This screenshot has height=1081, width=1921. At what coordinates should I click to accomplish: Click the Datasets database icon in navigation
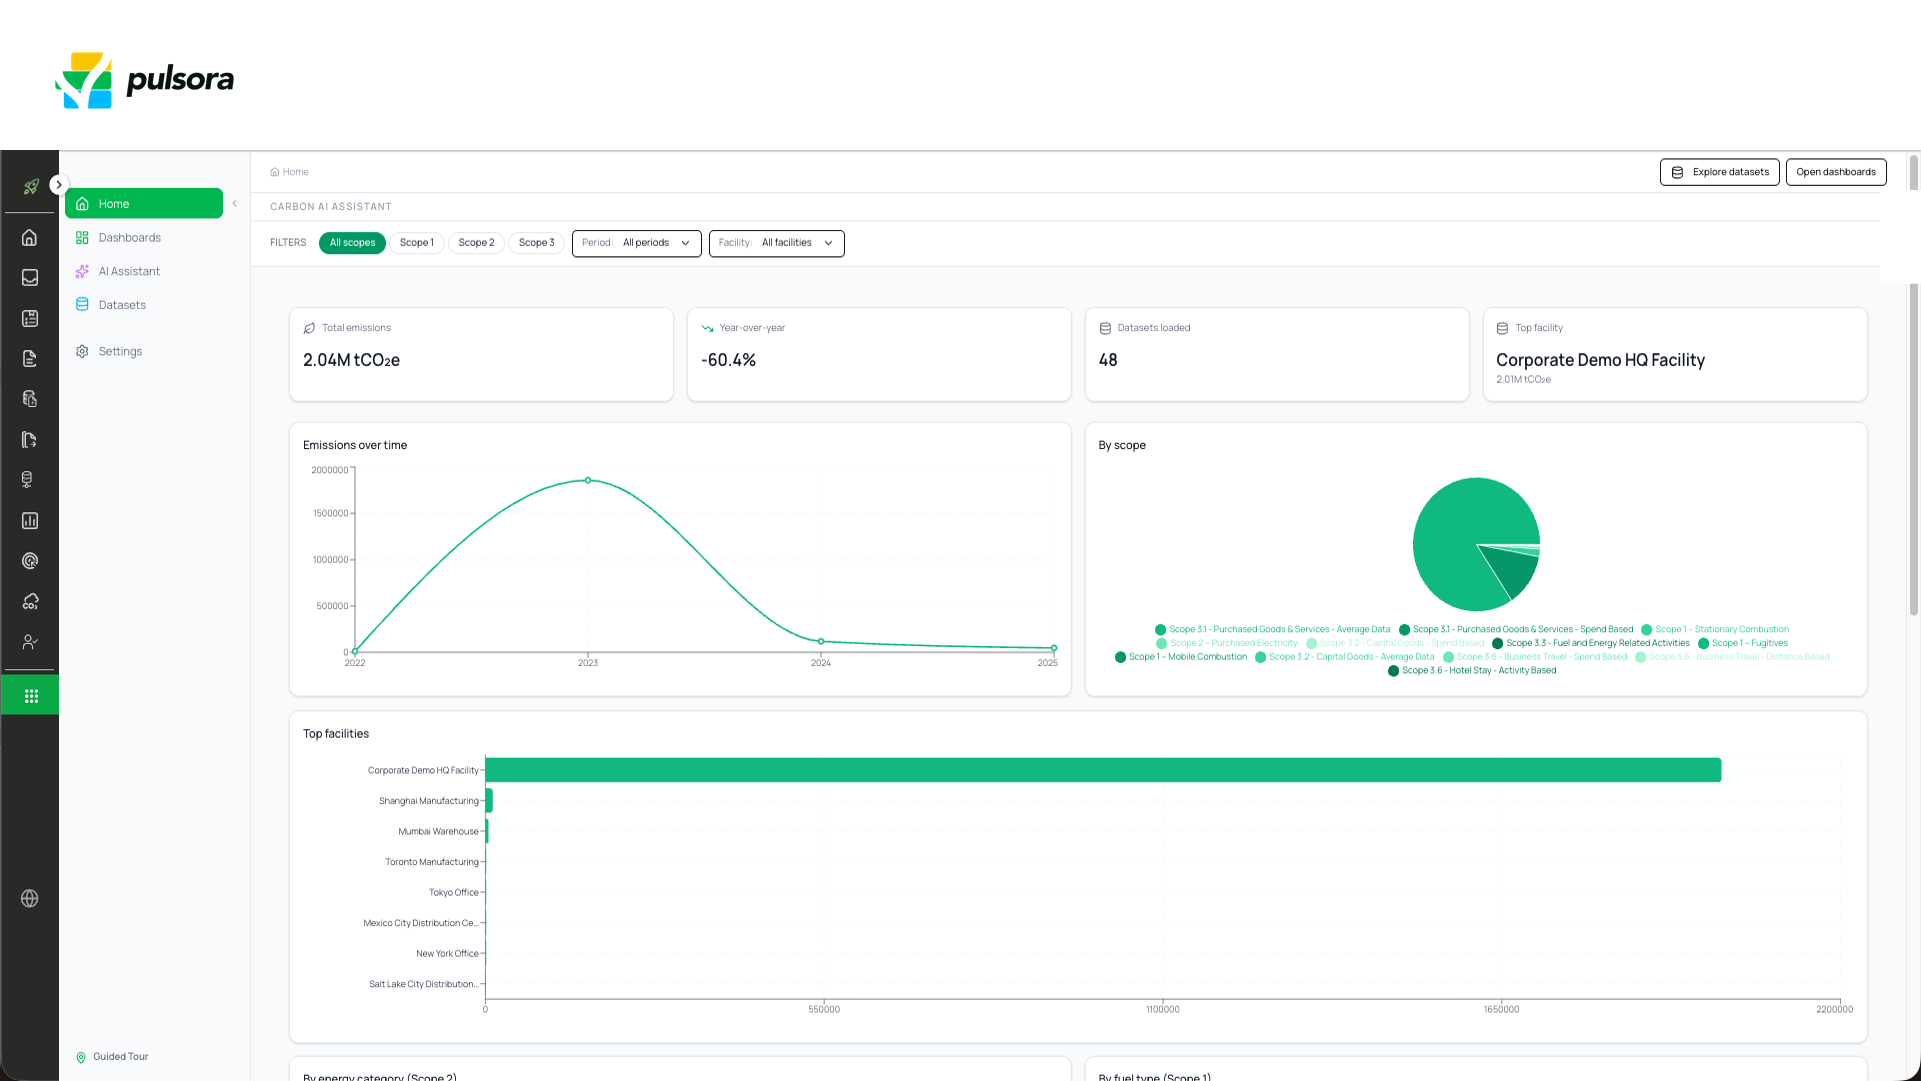pos(82,305)
